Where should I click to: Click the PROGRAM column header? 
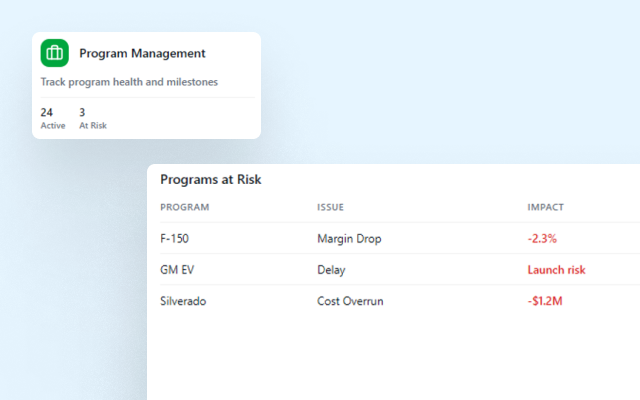(184, 207)
